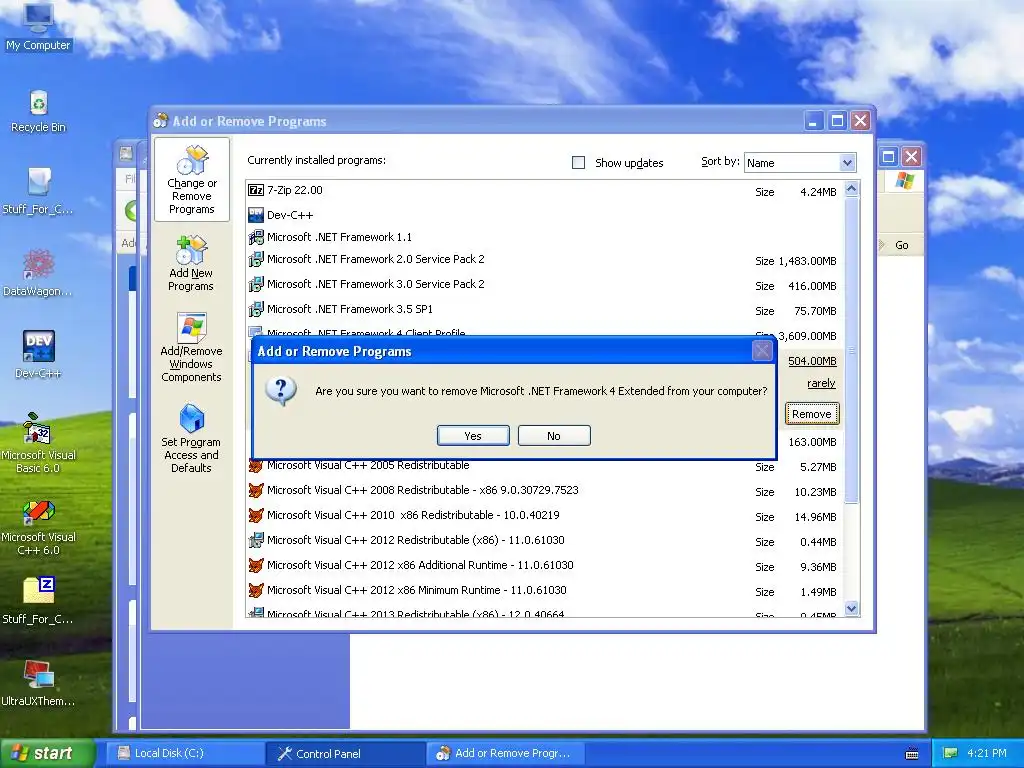
Task: Minimize the Add or Remove Programs window
Action: coord(814,121)
